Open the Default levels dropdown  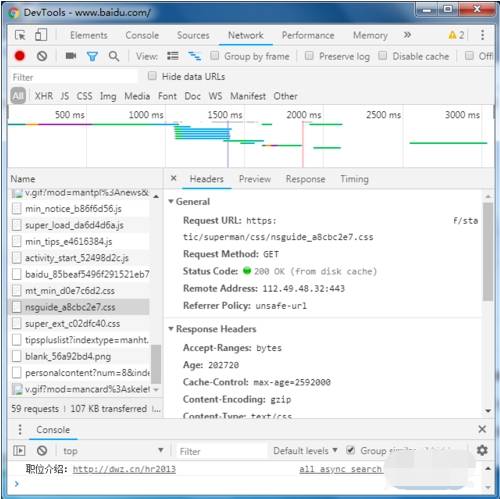pyautogui.click(x=305, y=451)
